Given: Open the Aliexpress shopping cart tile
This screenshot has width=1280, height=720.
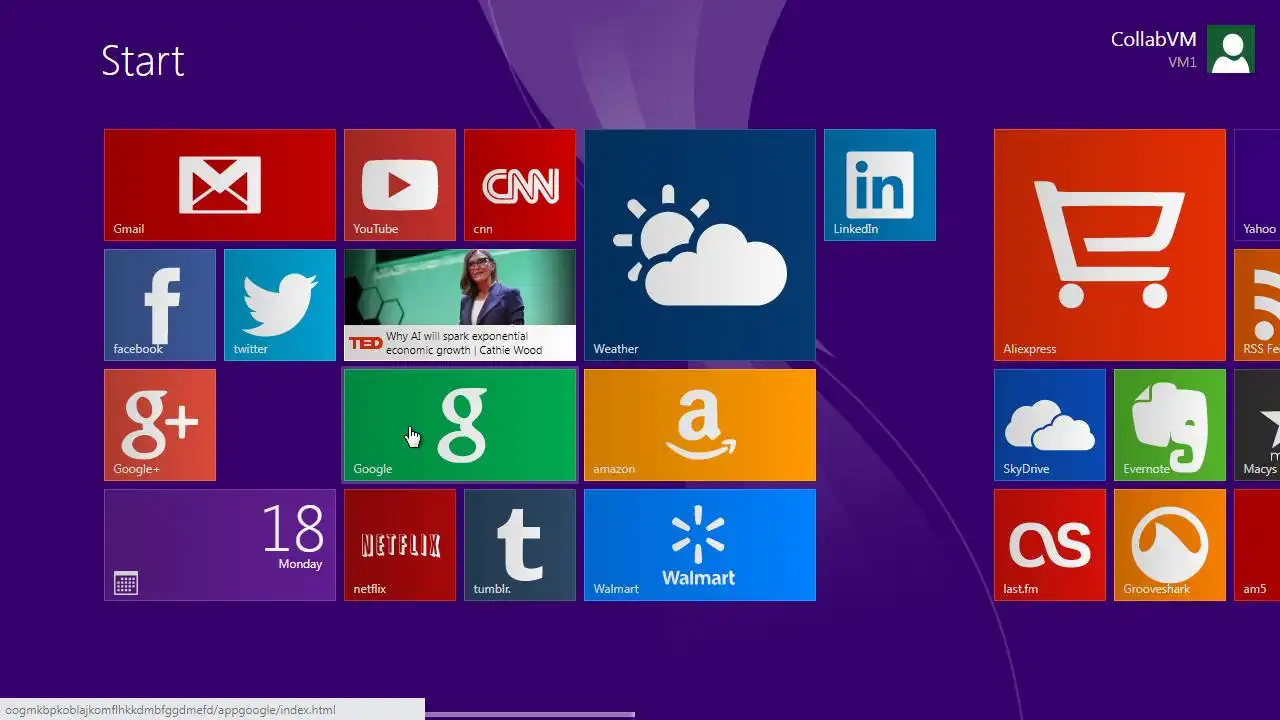Looking at the screenshot, I should pos(1110,245).
